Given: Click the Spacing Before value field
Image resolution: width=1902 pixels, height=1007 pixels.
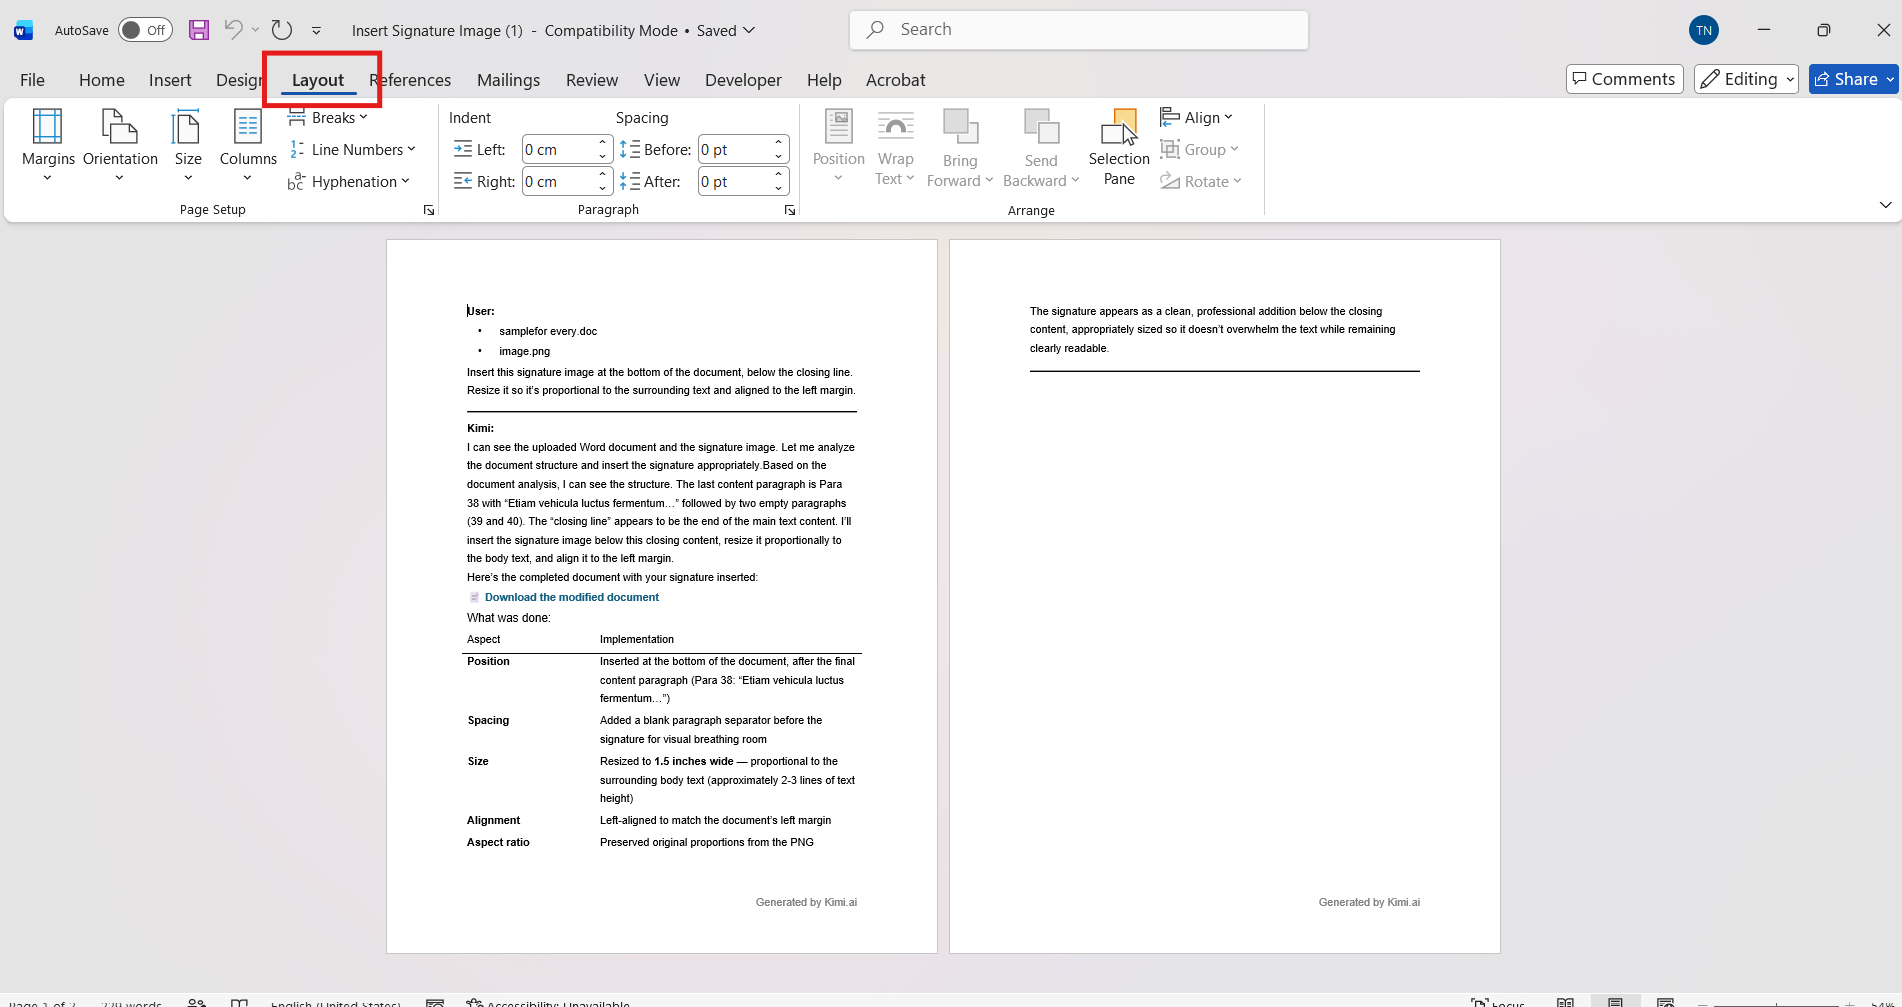Looking at the screenshot, I should tap(734, 150).
